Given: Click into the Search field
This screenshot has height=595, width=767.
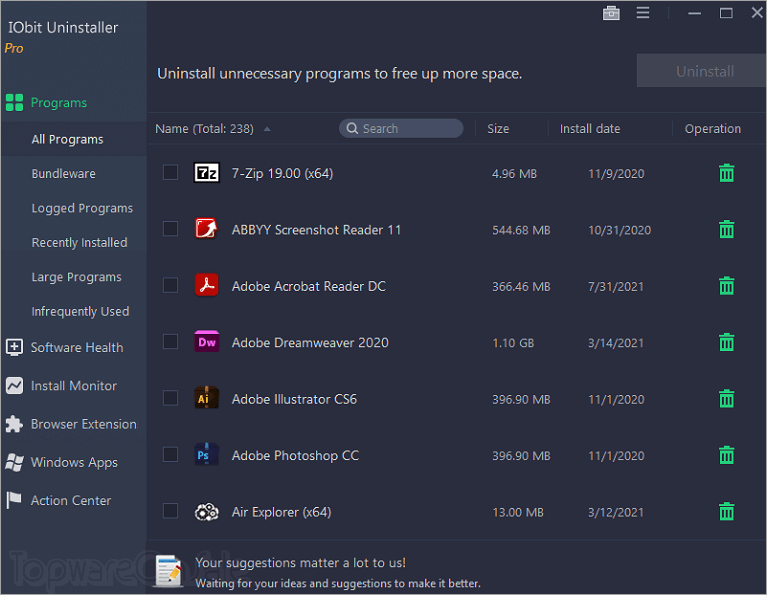Looking at the screenshot, I should click(401, 128).
